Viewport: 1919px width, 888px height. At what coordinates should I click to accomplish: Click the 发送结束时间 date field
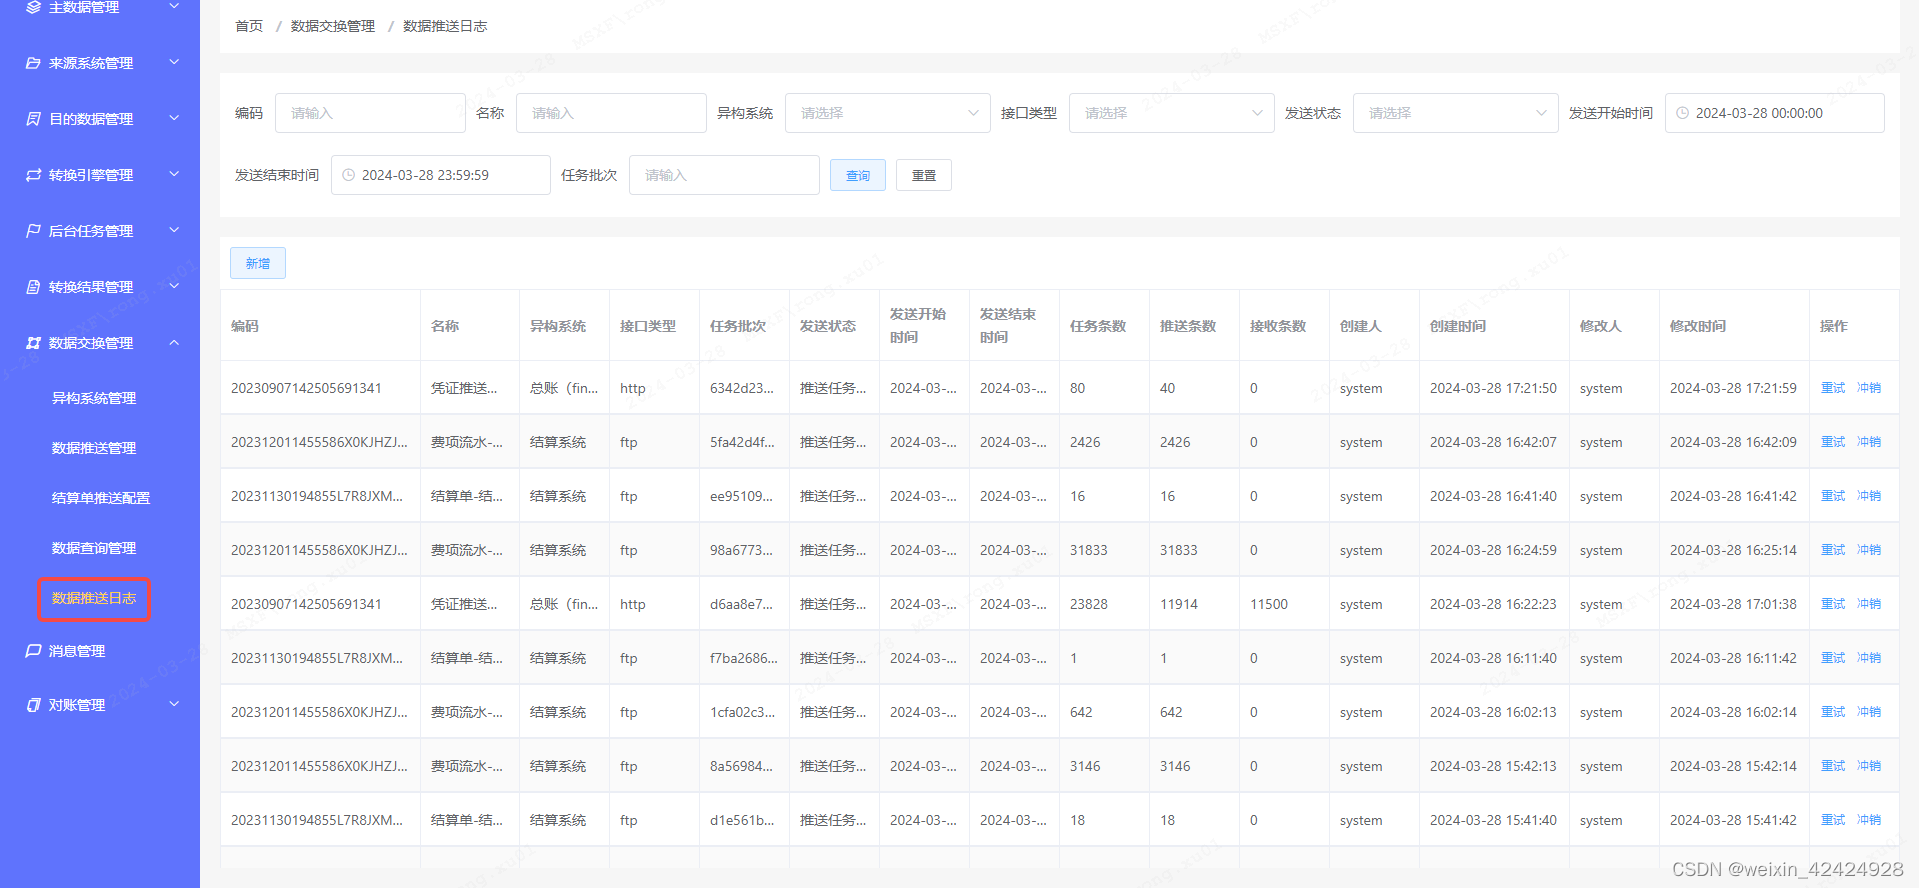coord(440,175)
